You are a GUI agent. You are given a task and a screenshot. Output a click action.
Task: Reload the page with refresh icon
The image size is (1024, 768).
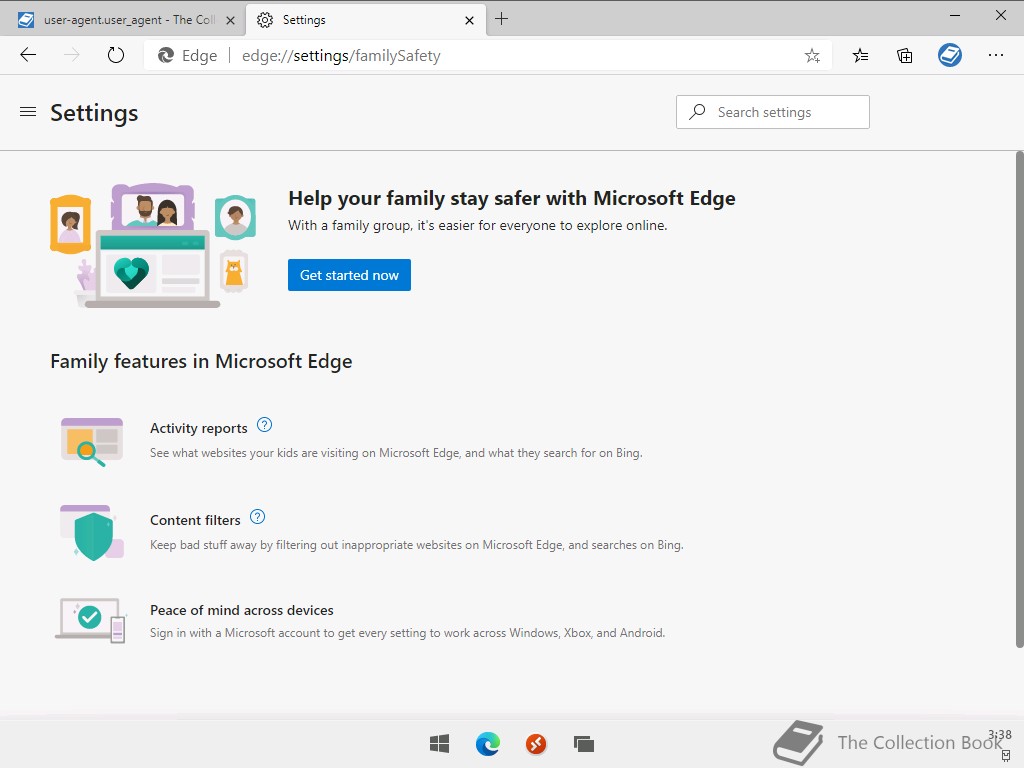[116, 55]
